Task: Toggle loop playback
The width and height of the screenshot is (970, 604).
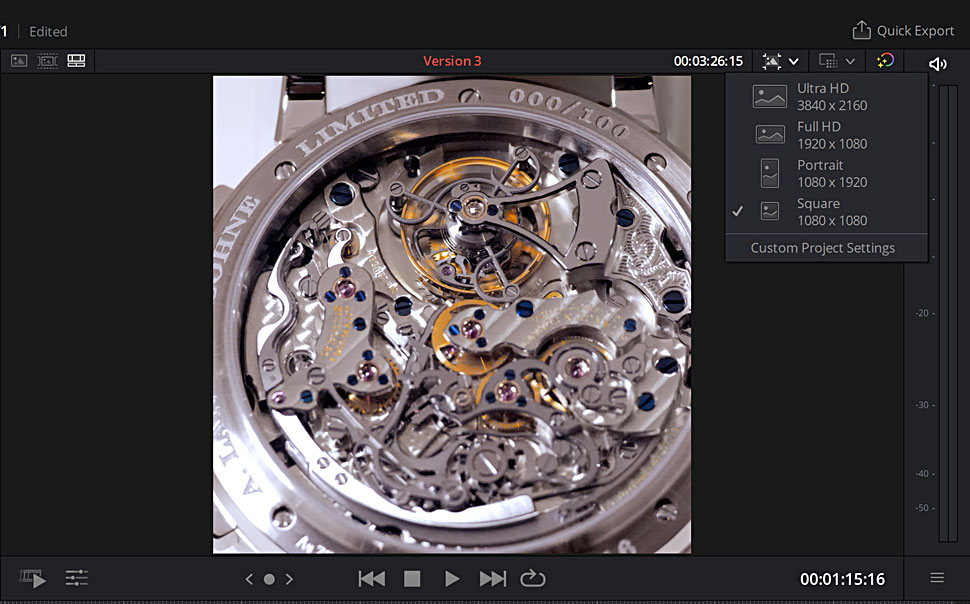Action: [x=533, y=579]
